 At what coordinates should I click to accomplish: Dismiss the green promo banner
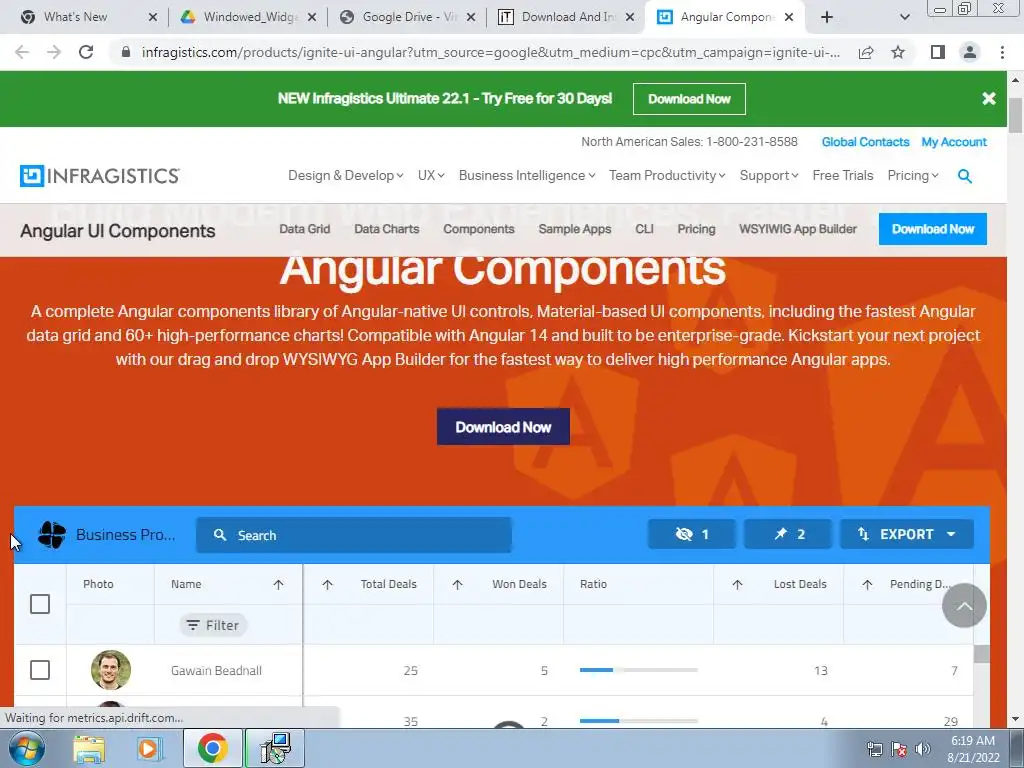989,99
